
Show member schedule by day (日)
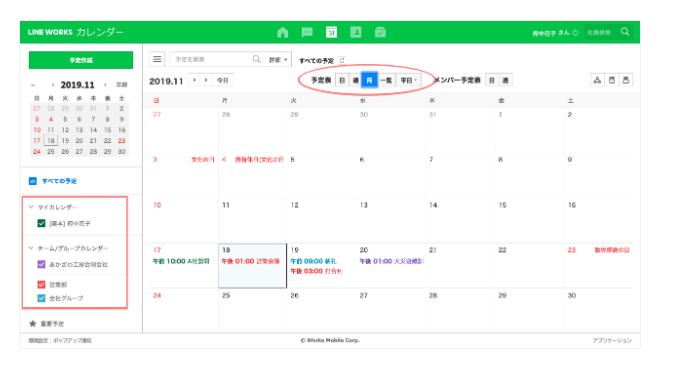coord(492,80)
